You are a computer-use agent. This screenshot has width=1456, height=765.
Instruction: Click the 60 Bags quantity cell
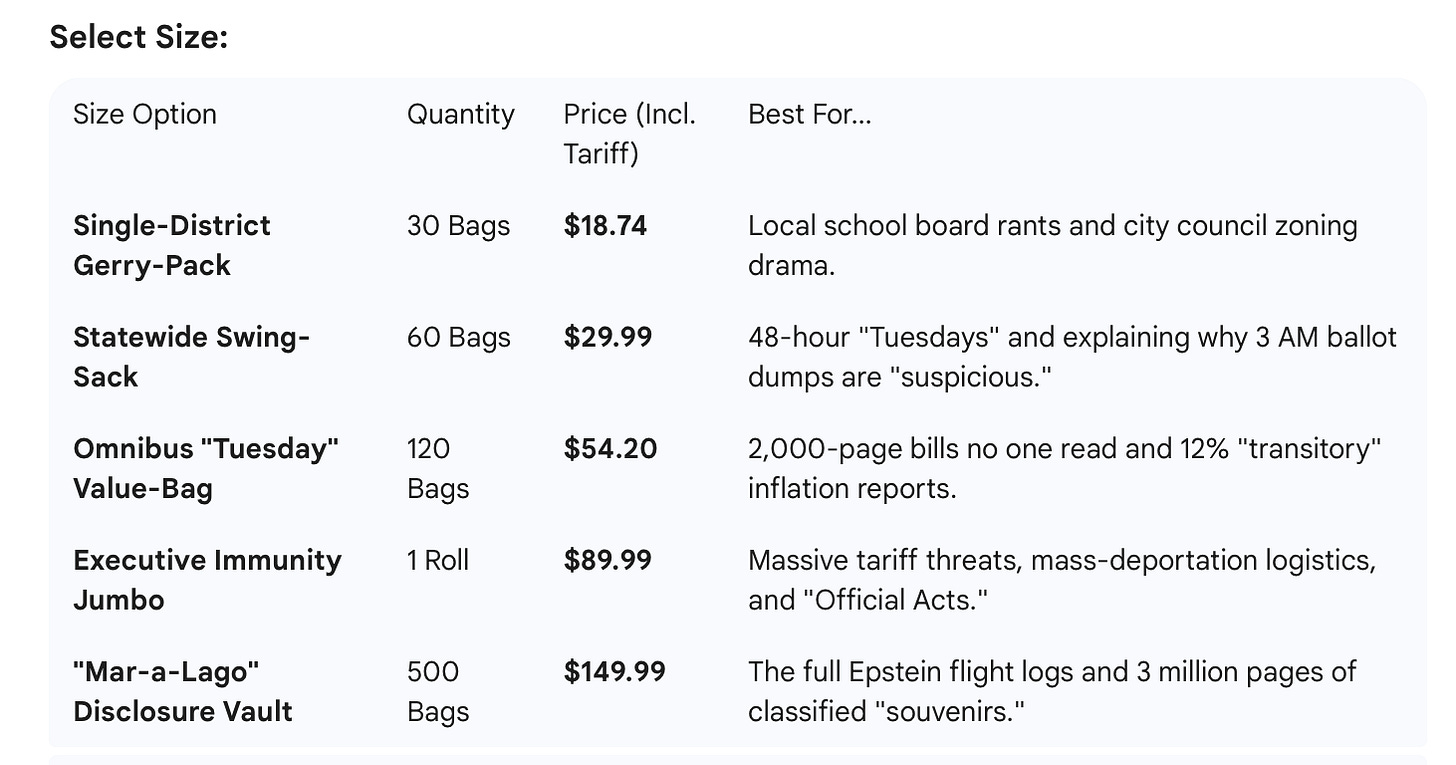459,337
